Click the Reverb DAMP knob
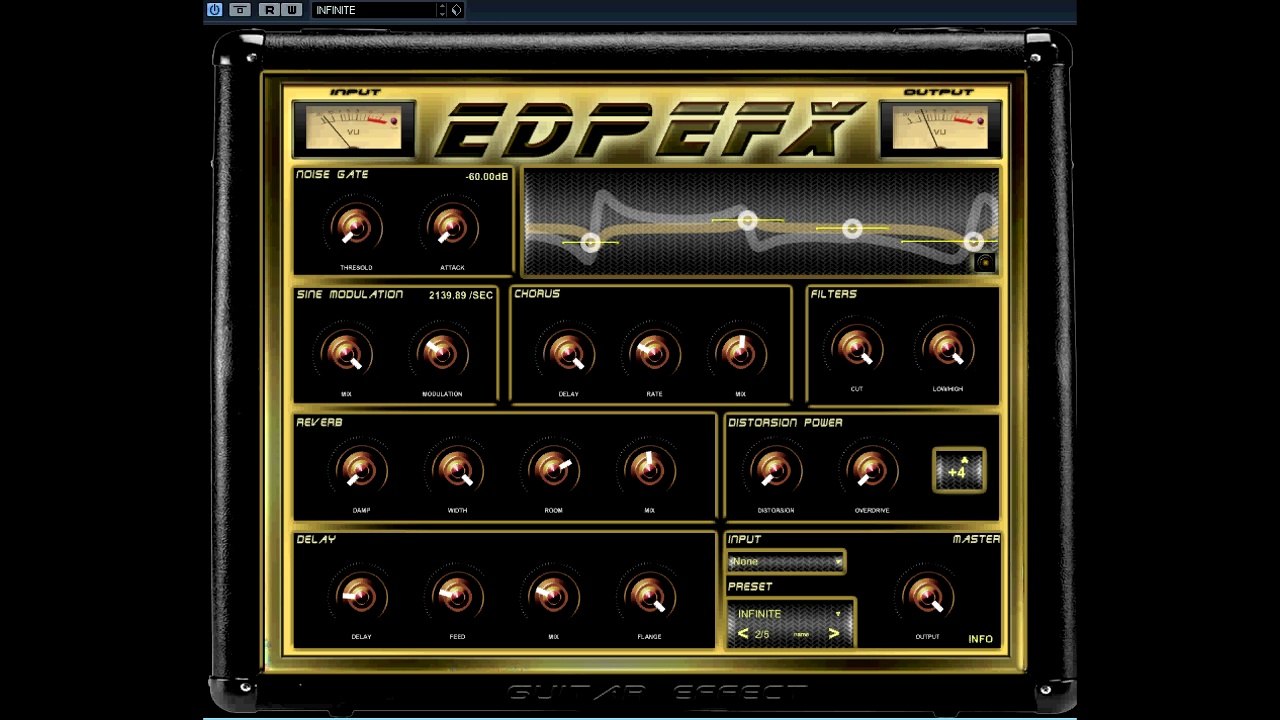The height and width of the screenshot is (720, 1280). click(361, 469)
